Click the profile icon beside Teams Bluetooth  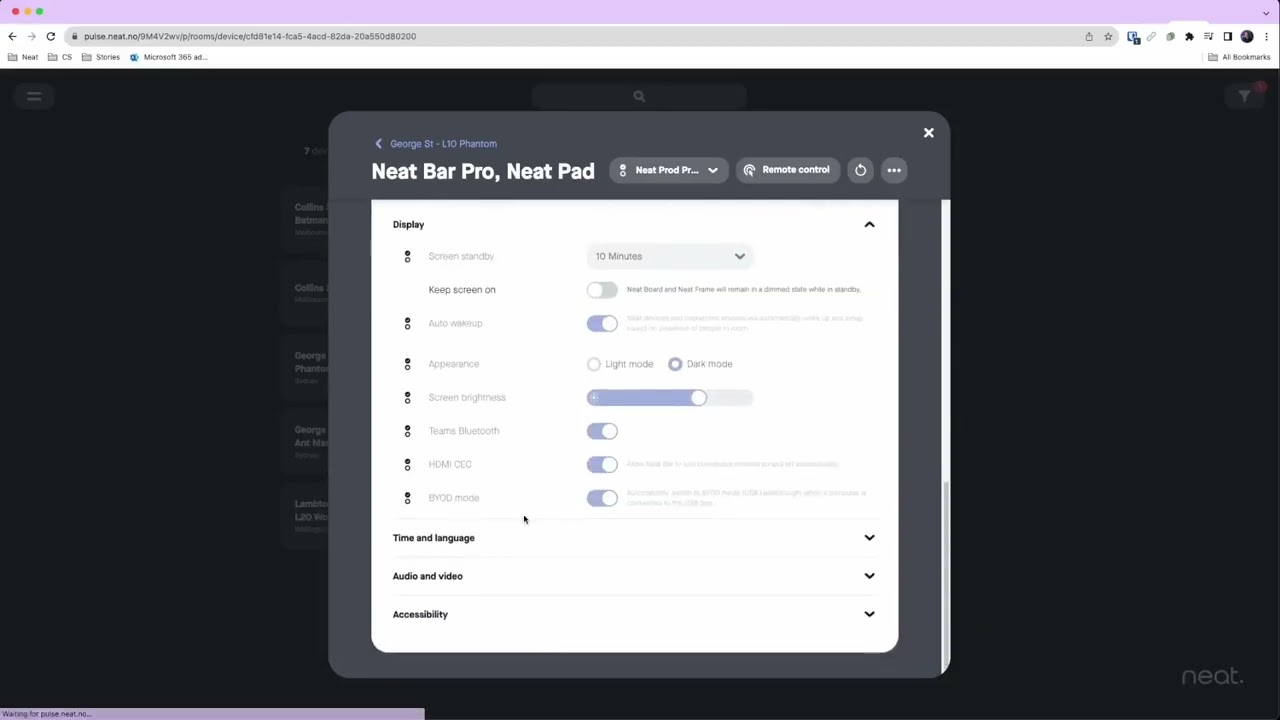click(x=407, y=431)
